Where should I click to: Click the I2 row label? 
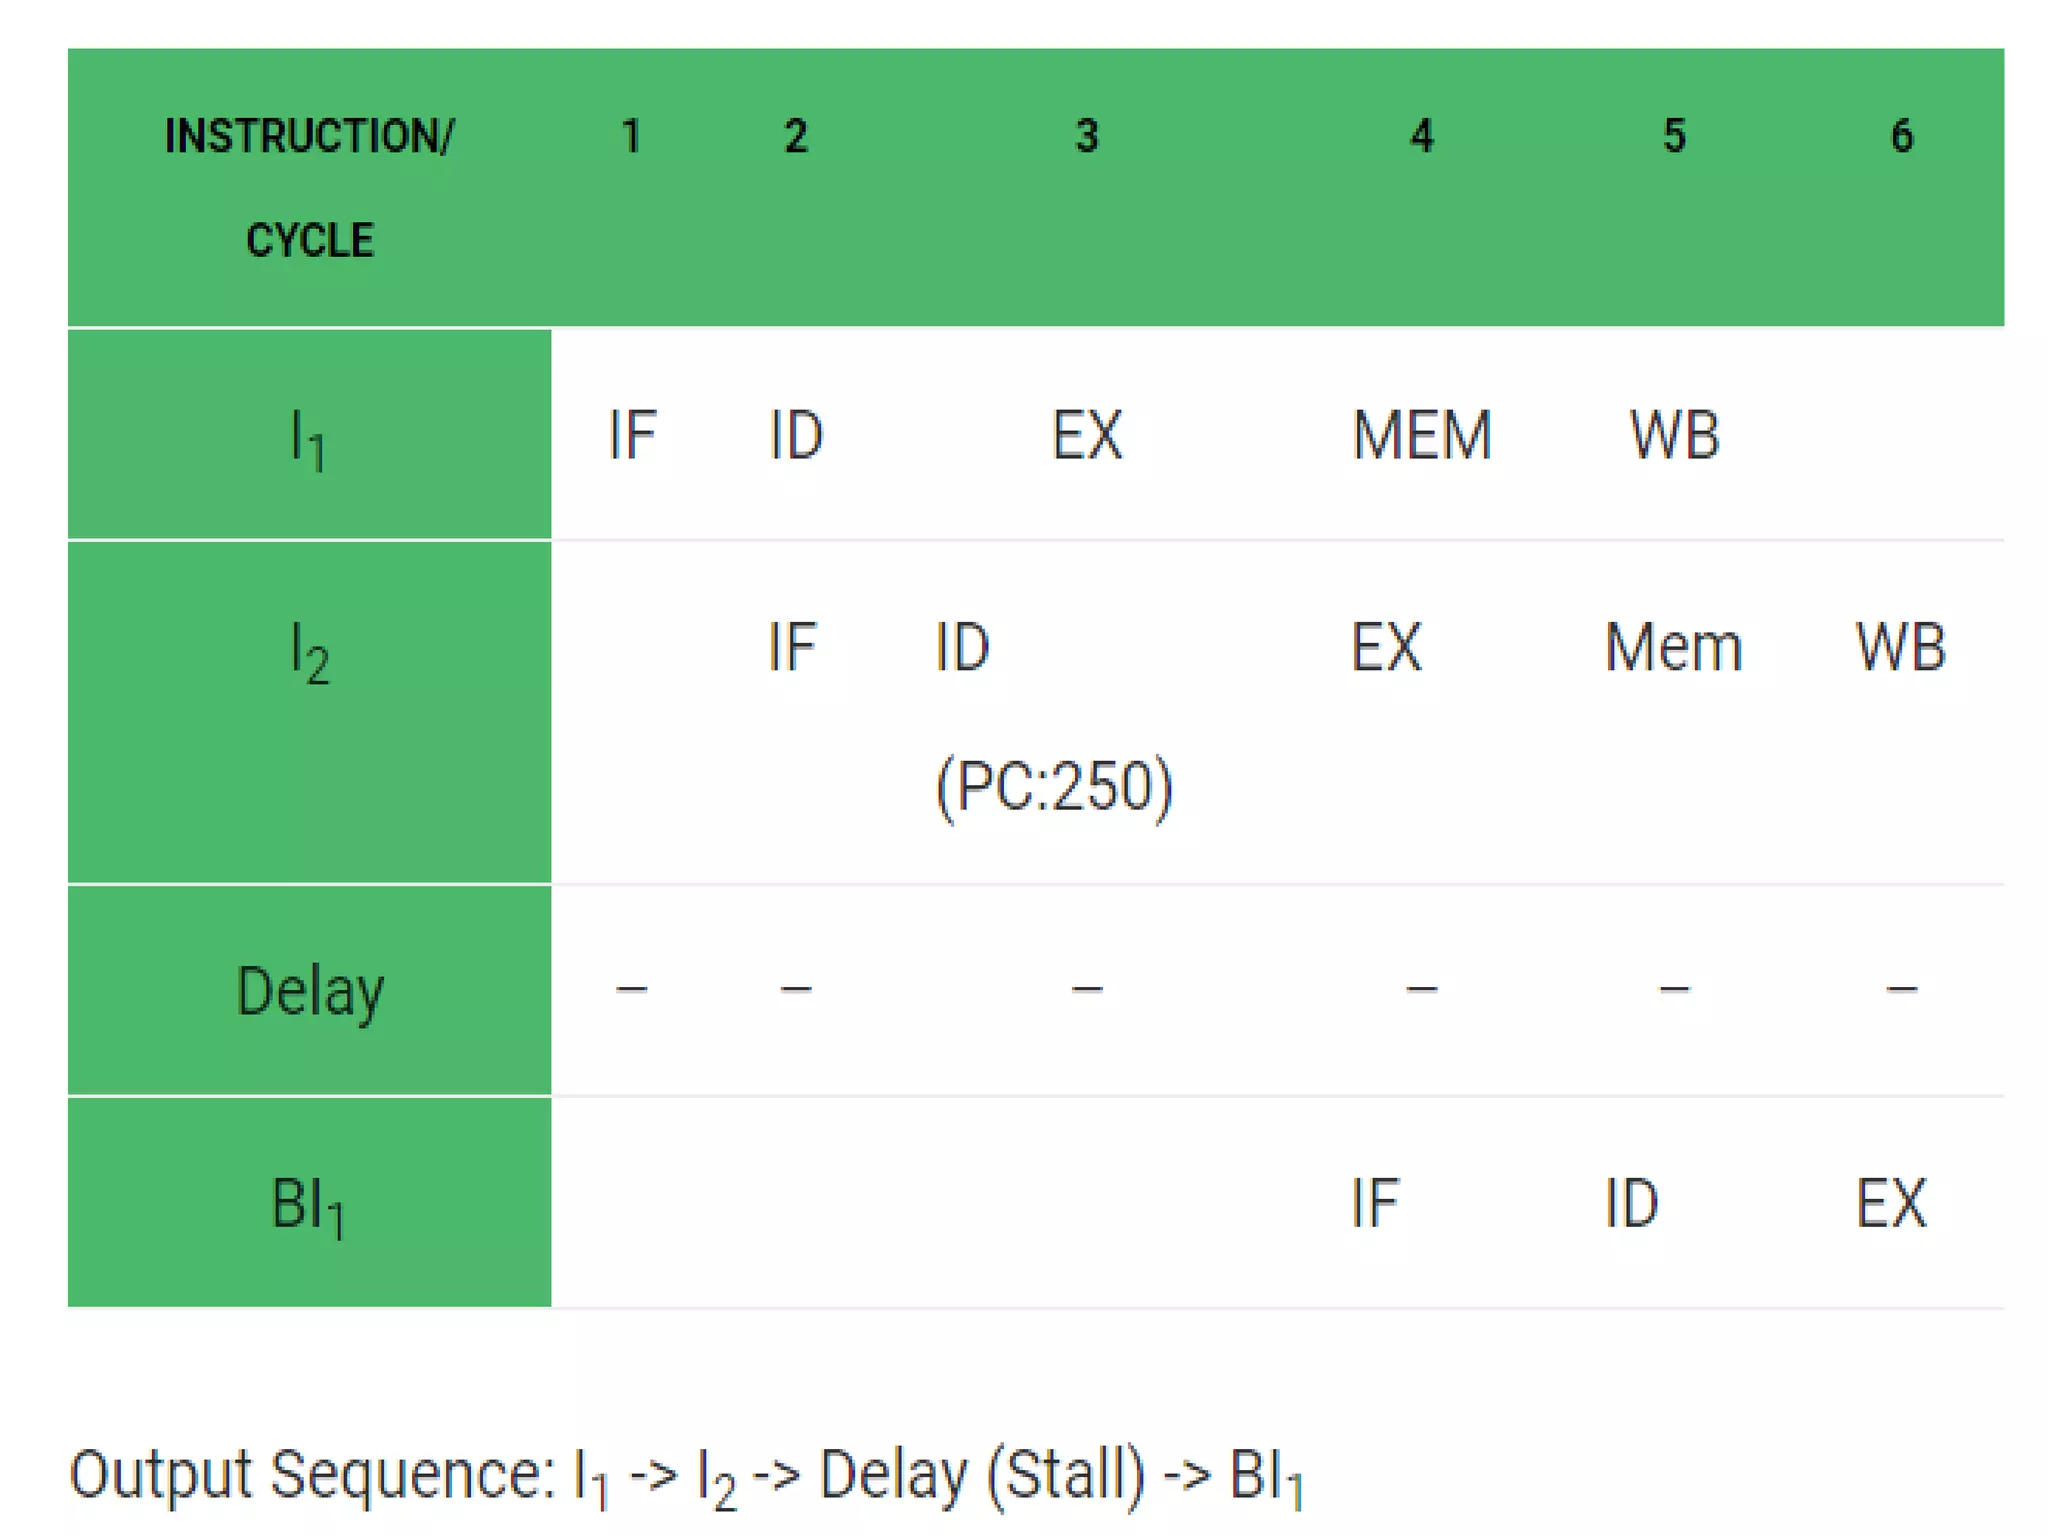click(x=308, y=652)
